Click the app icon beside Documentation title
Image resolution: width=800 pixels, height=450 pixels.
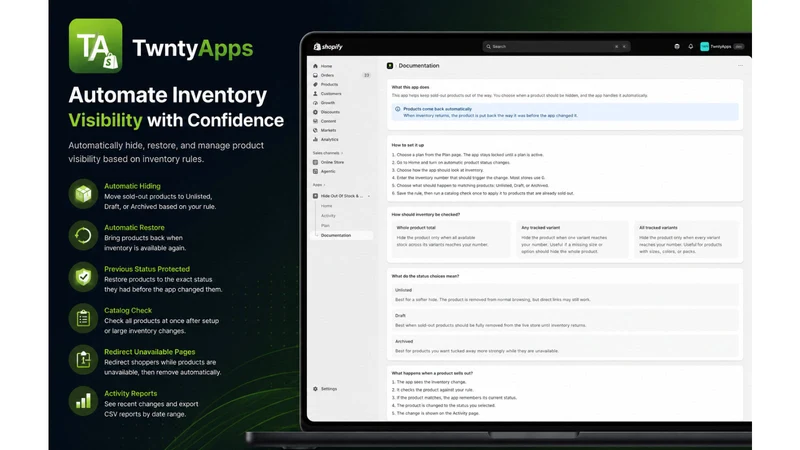coord(390,66)
